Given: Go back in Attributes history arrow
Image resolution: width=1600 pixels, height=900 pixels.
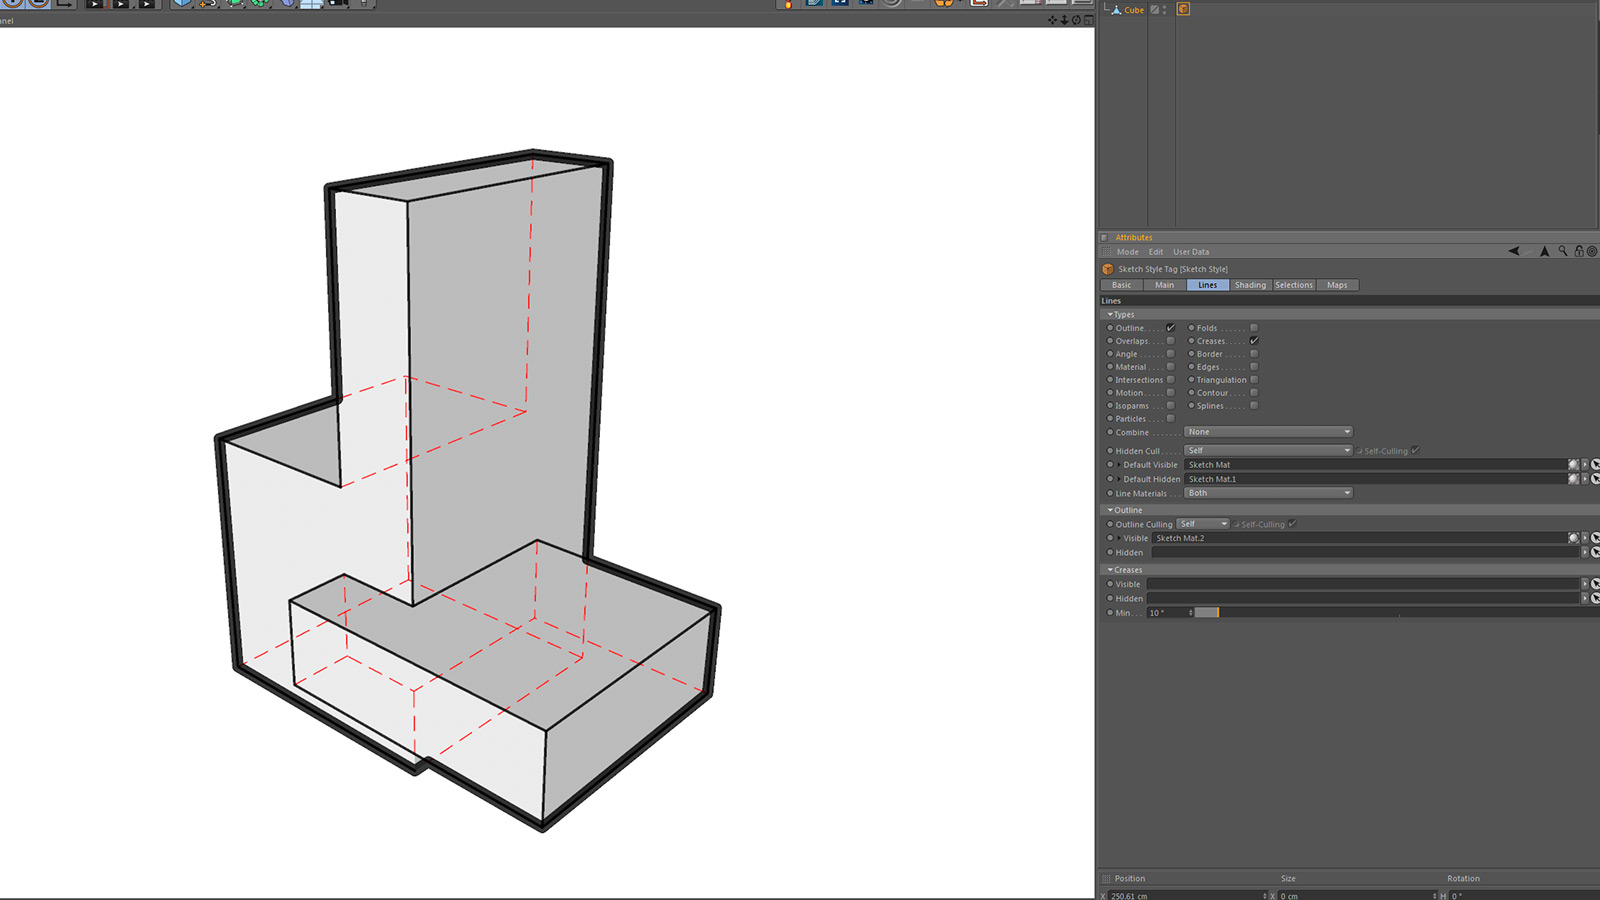Looking at the screenshot, I should [x=1514, y=251].
